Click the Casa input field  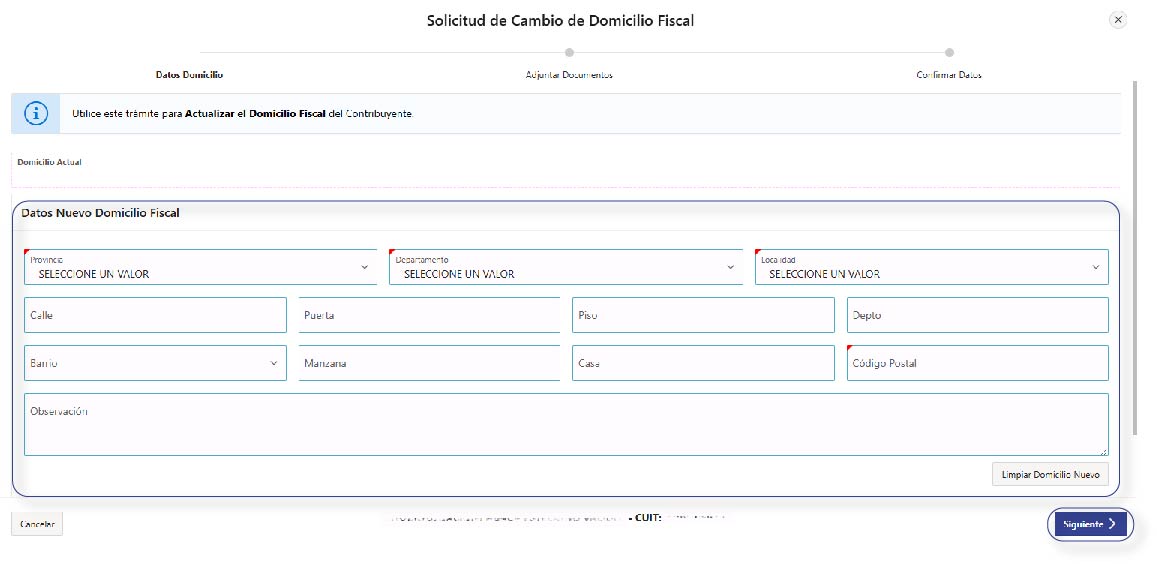[x=703, y=363]
